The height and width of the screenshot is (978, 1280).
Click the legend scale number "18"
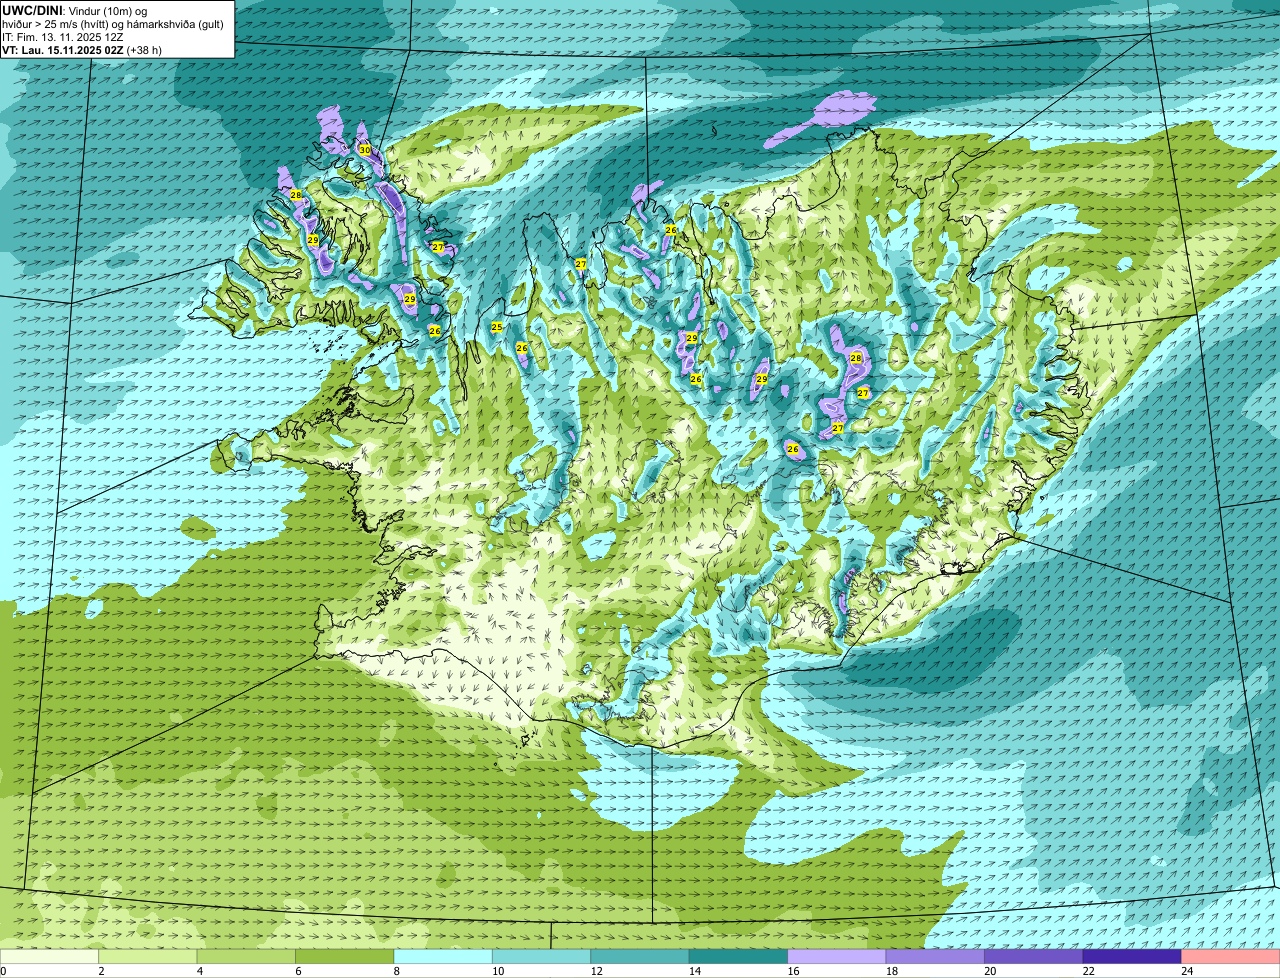[x=890, y=971]
